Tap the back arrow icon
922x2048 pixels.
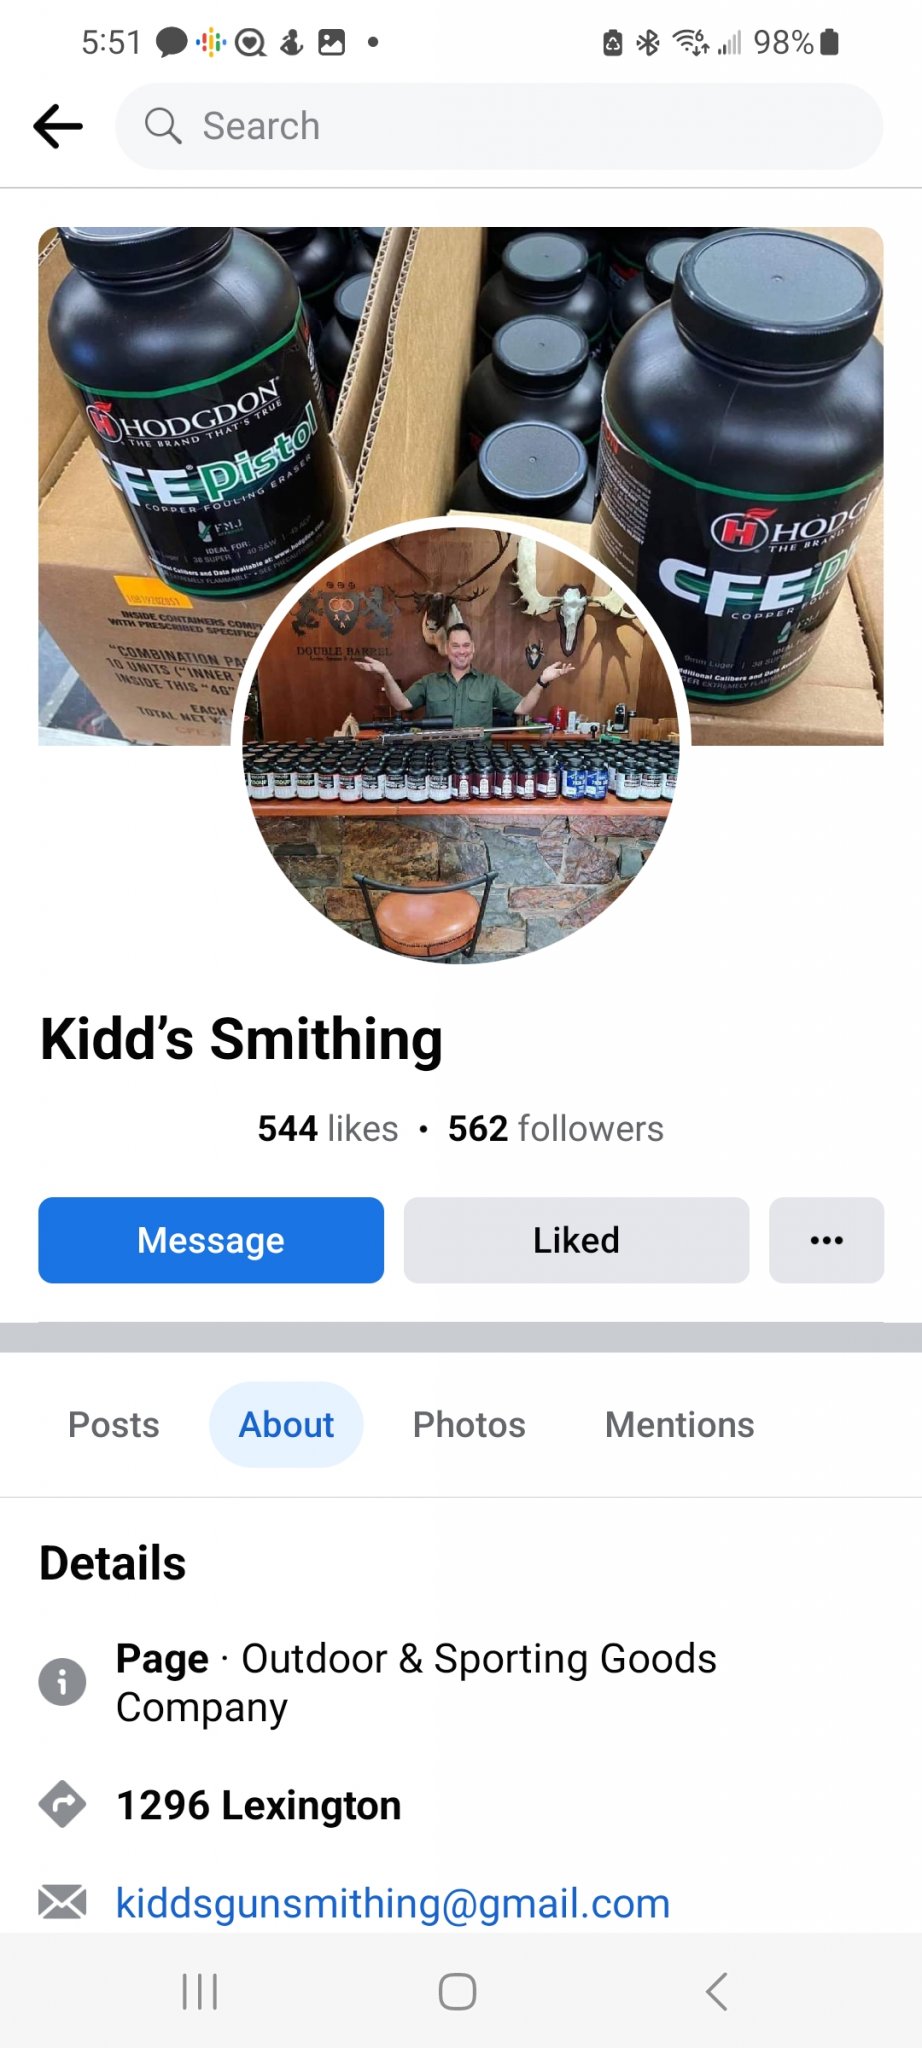coord(58,126)
